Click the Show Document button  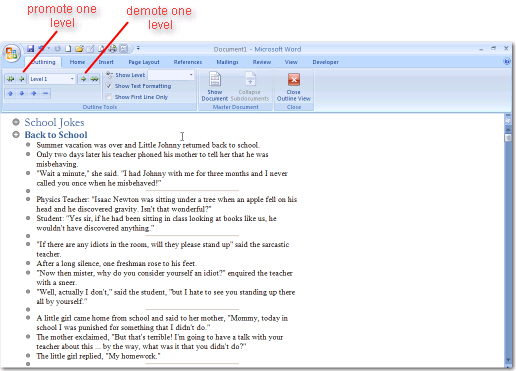[x=215, y=87]
